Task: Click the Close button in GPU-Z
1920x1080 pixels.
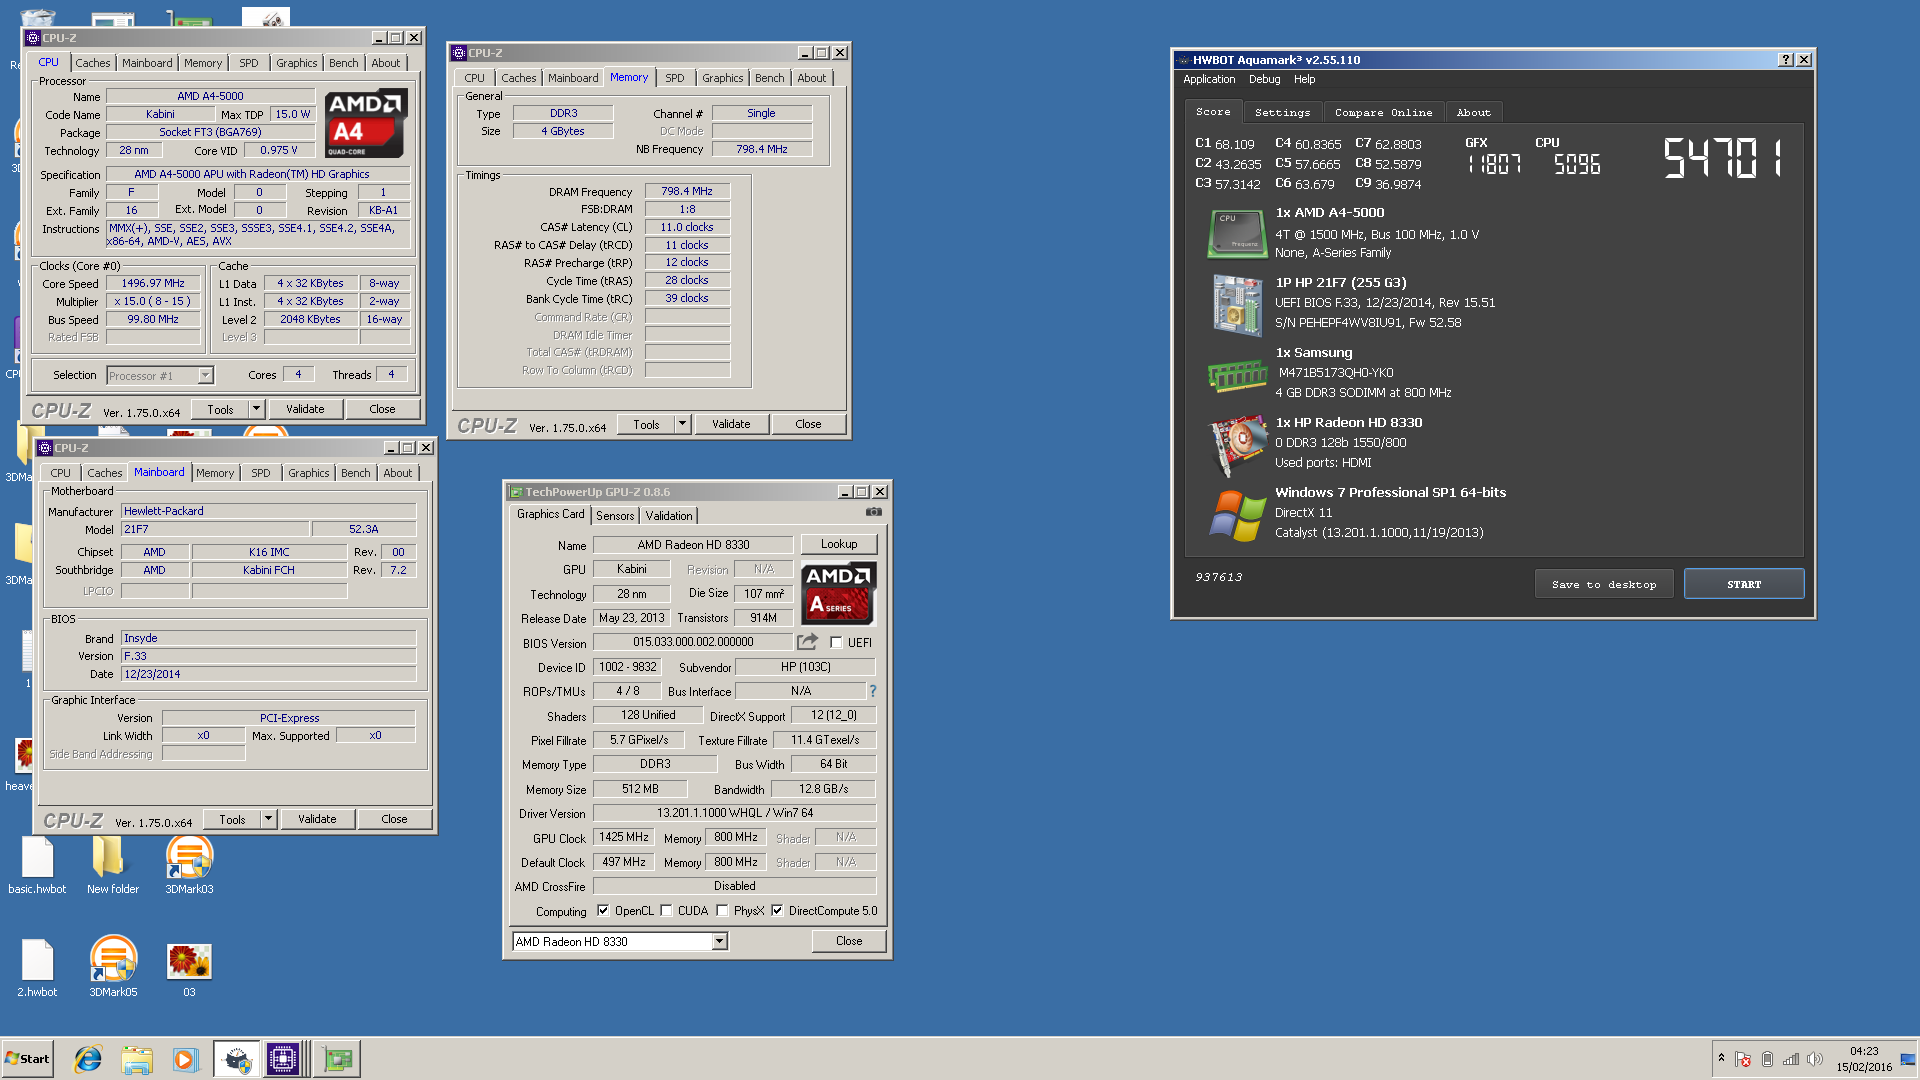Action: click(849, 941)
